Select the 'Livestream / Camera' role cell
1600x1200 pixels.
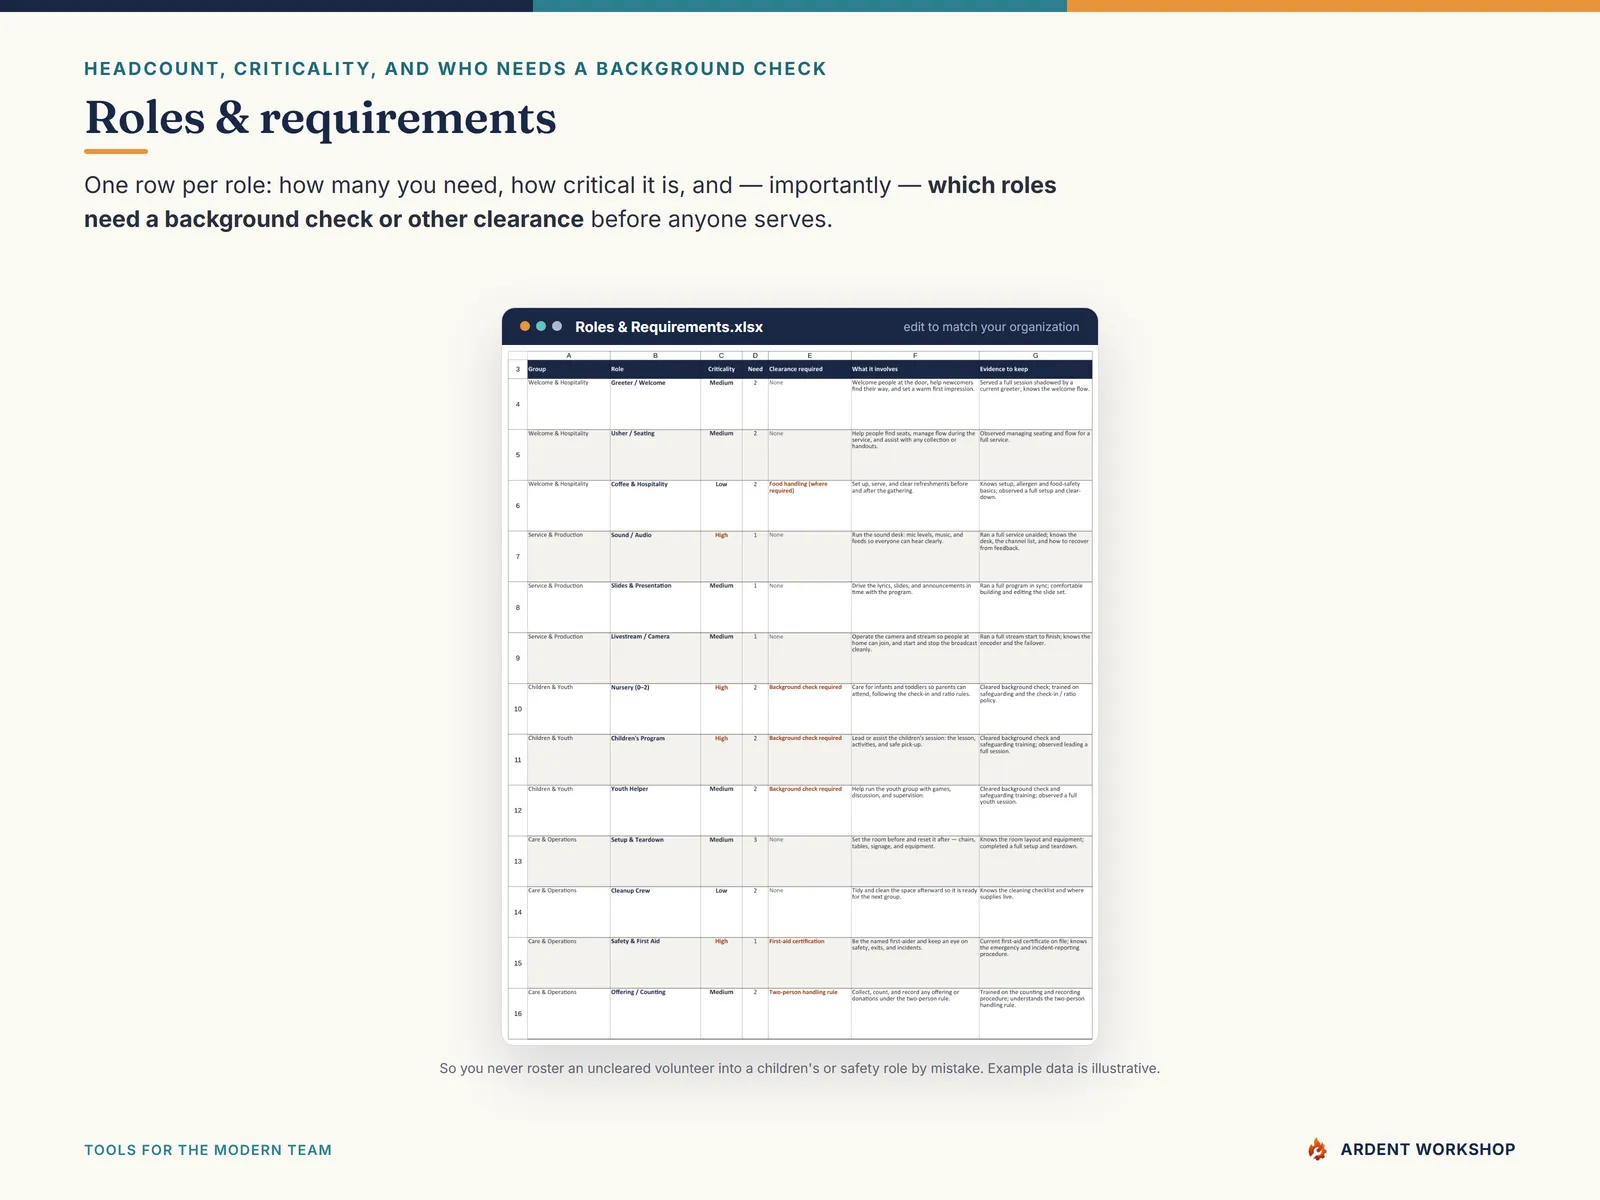pos(655,658)
